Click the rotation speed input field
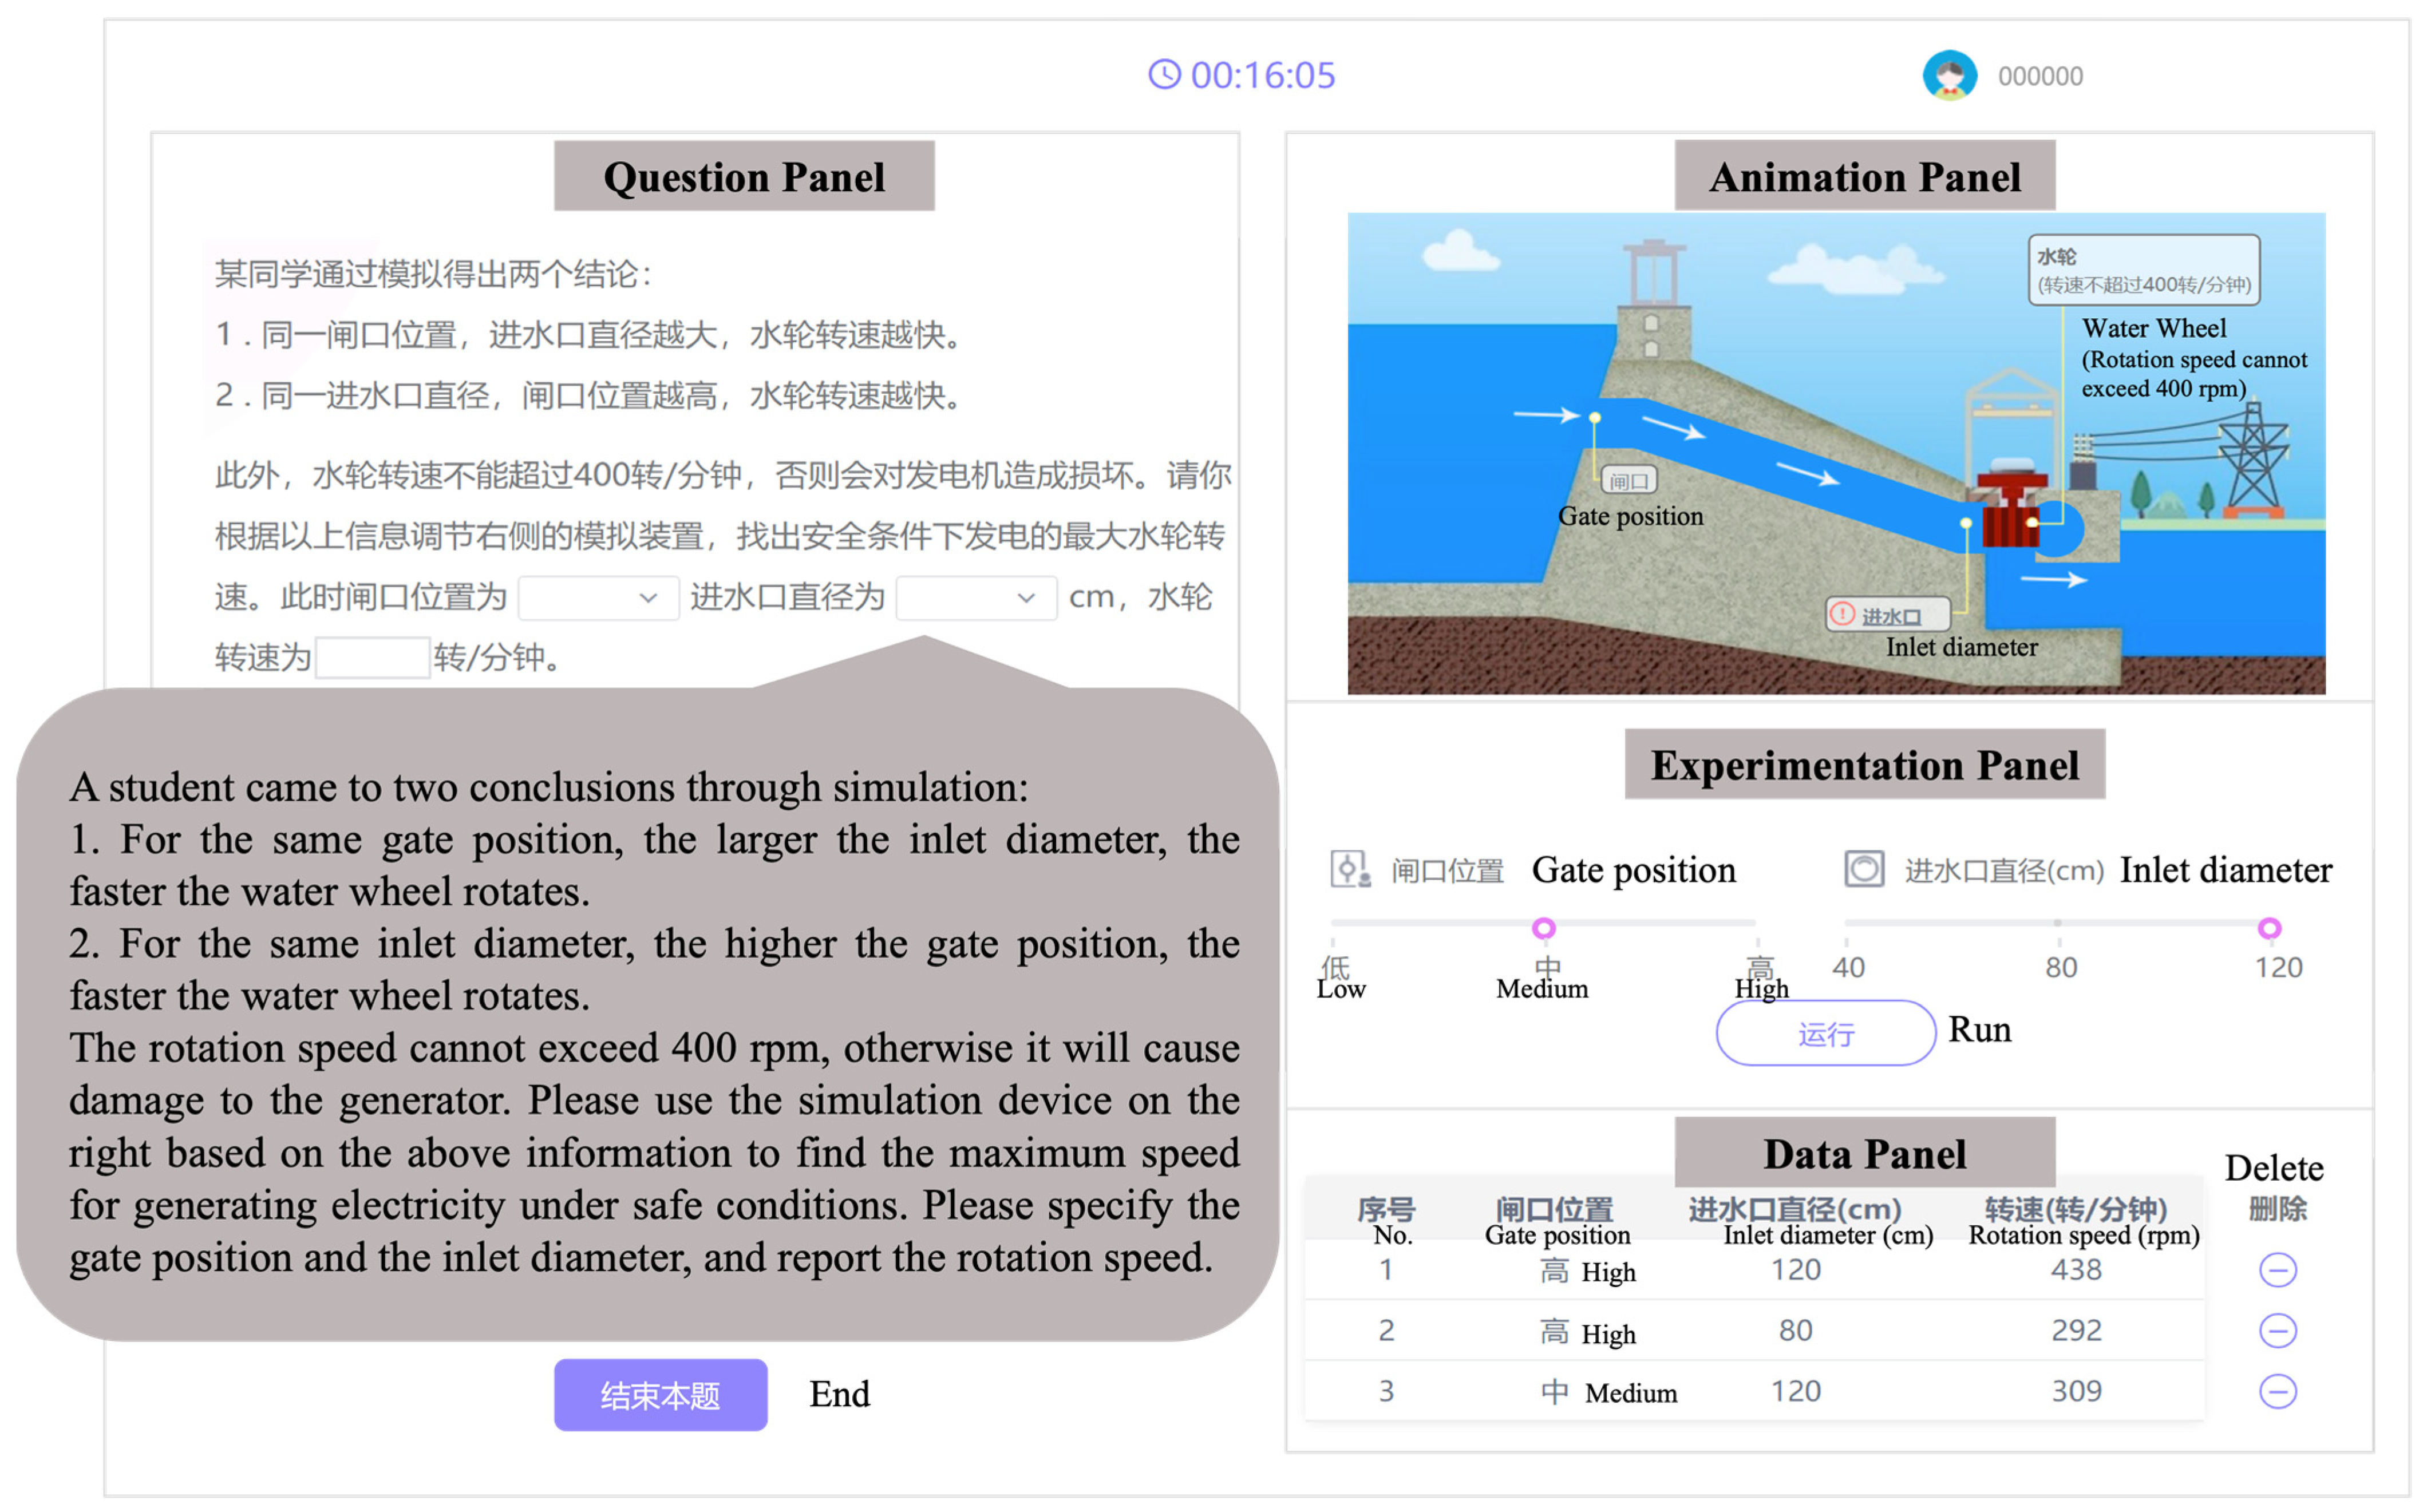The width and height of the screenshot is (2423, 1512). point(372,658)
